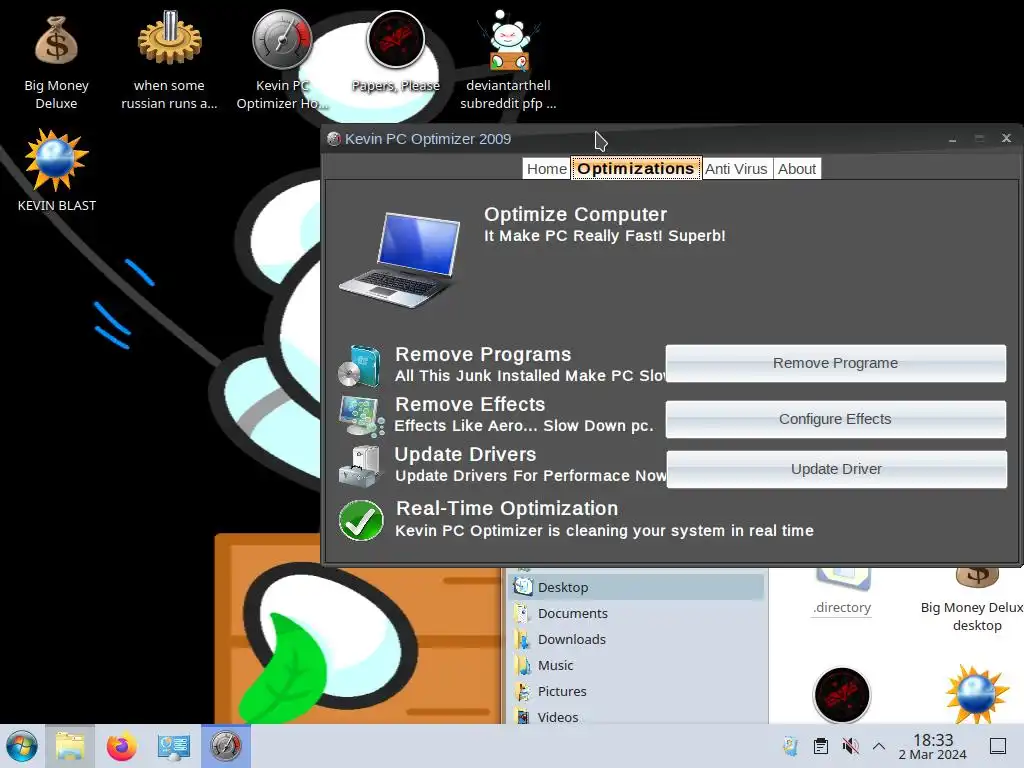1024x768 pixels.
Task: Open the file manager taskbar icon
Action: (x=70, y=746)
